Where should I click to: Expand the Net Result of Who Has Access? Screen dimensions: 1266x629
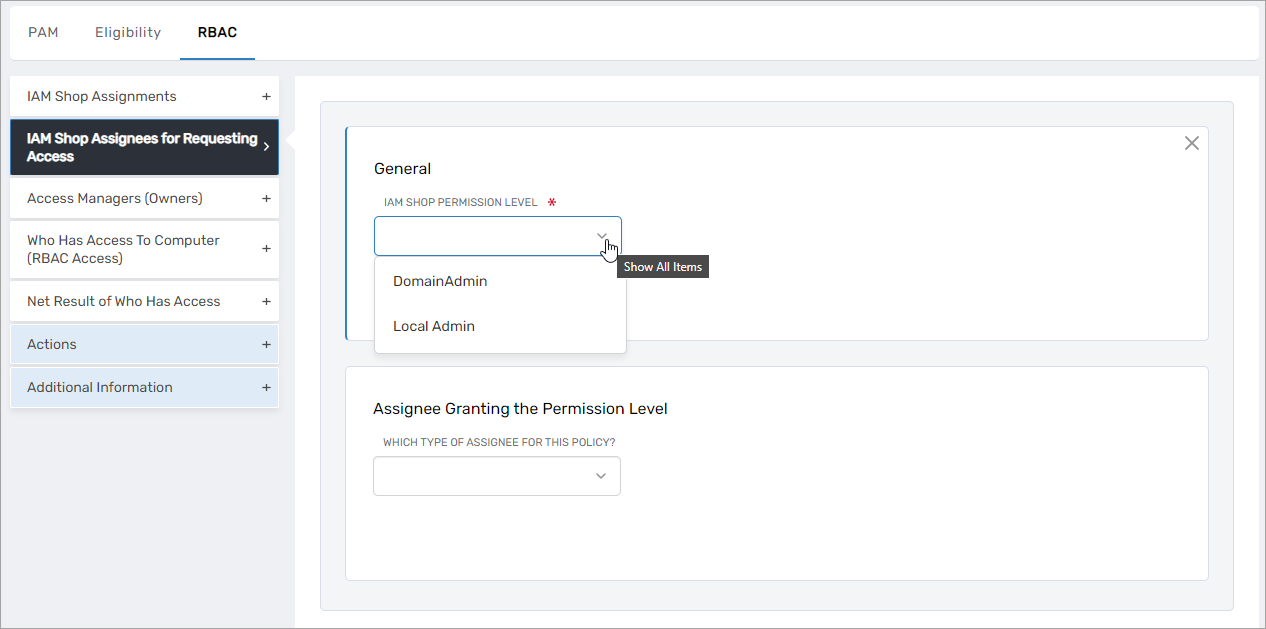[266, 301]
